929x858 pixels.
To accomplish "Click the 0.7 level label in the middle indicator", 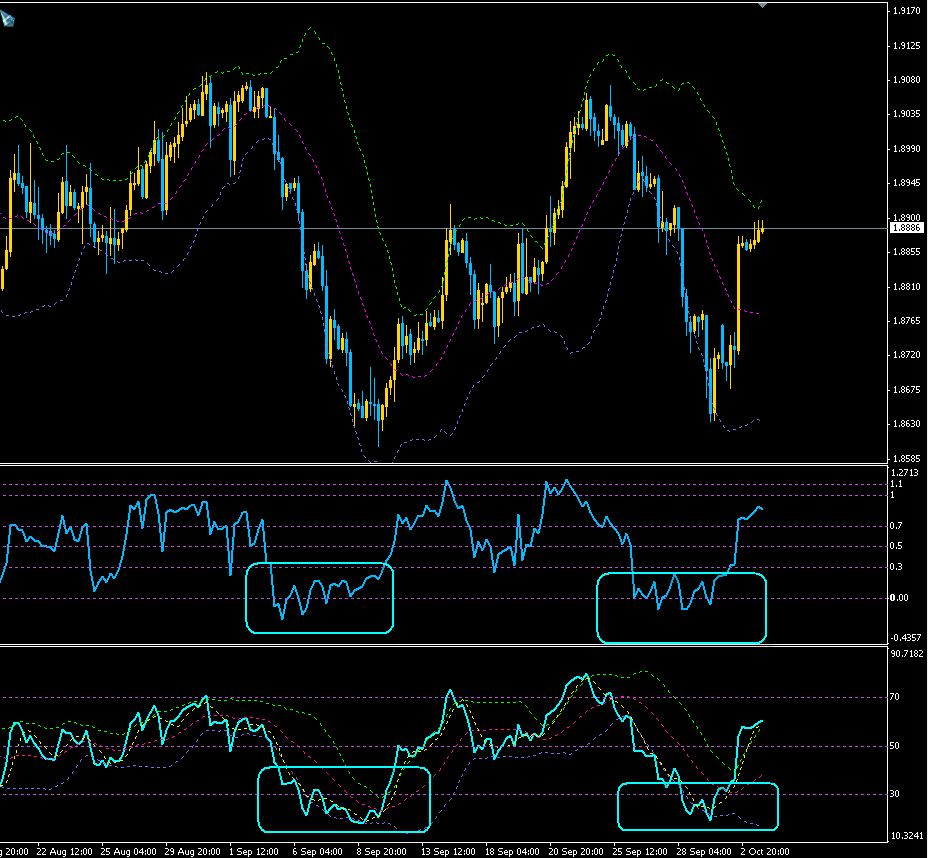I will (895, 526).
